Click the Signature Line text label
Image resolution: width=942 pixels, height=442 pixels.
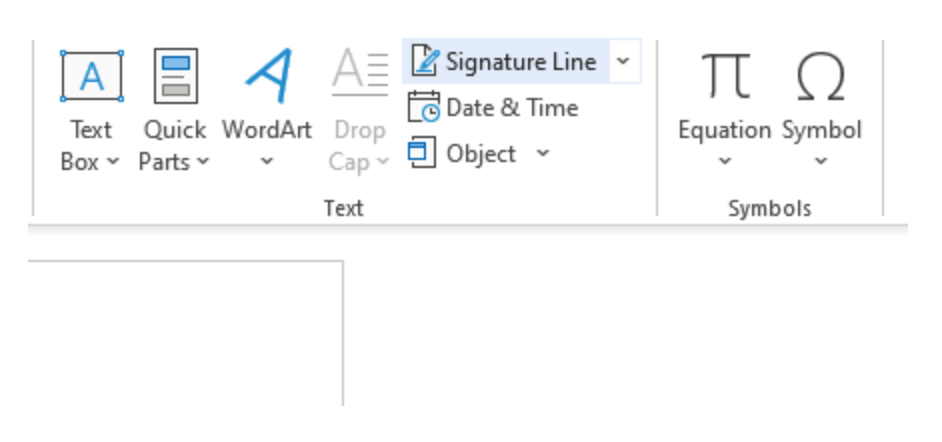pyautogui.click(x=521, y=61)
